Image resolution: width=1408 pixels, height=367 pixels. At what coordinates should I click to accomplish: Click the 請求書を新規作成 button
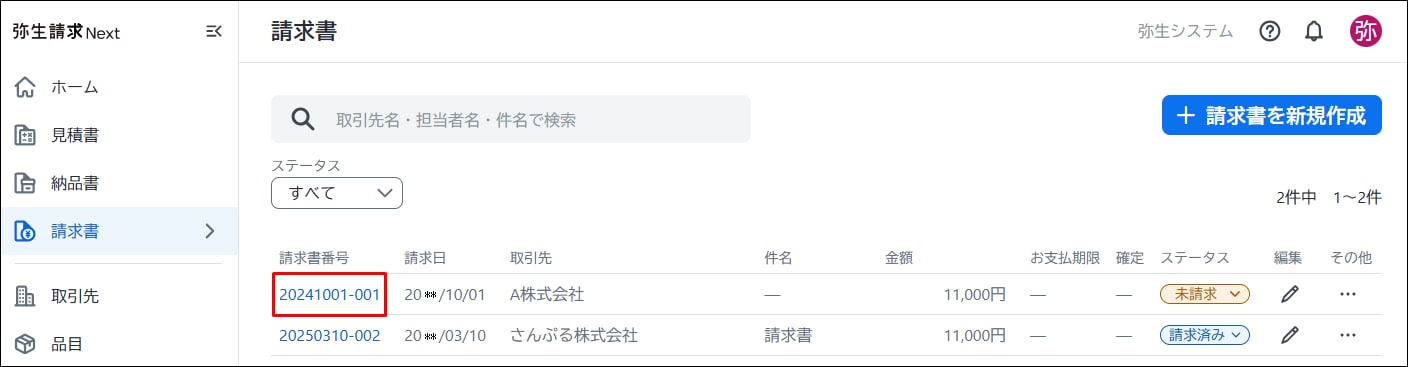point(1272,115)
